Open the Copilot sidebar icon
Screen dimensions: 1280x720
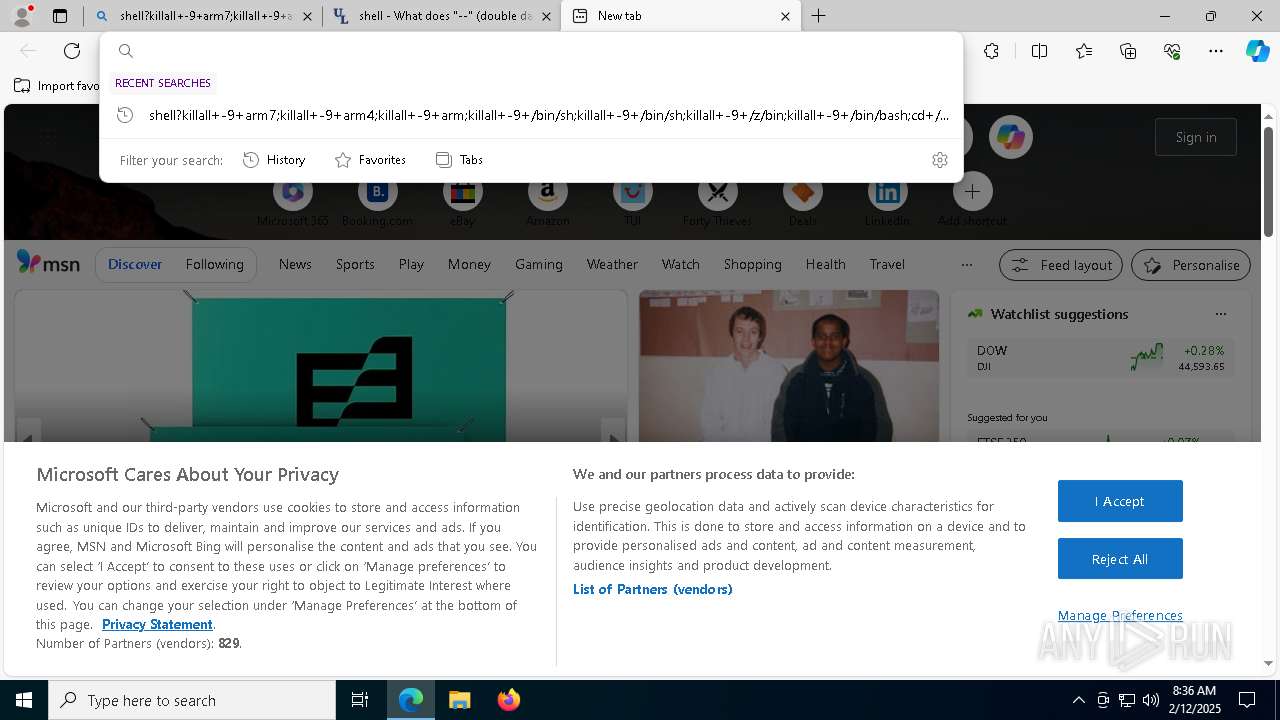[x=1257, y=51]
